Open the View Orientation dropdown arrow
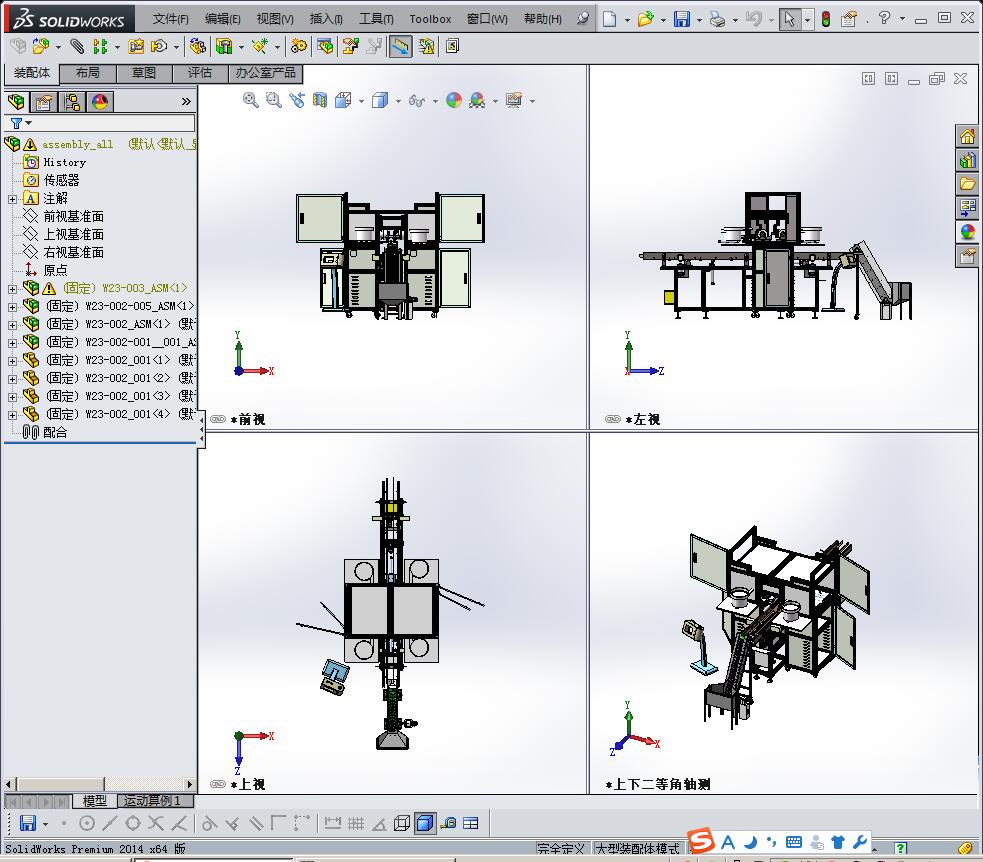The image size is (983, 862). pos(361,101)
